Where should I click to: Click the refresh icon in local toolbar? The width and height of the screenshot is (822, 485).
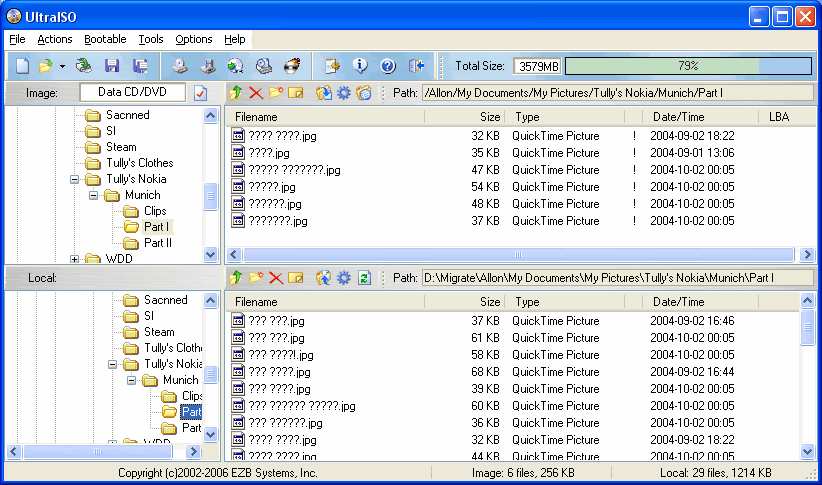(364, 277)
